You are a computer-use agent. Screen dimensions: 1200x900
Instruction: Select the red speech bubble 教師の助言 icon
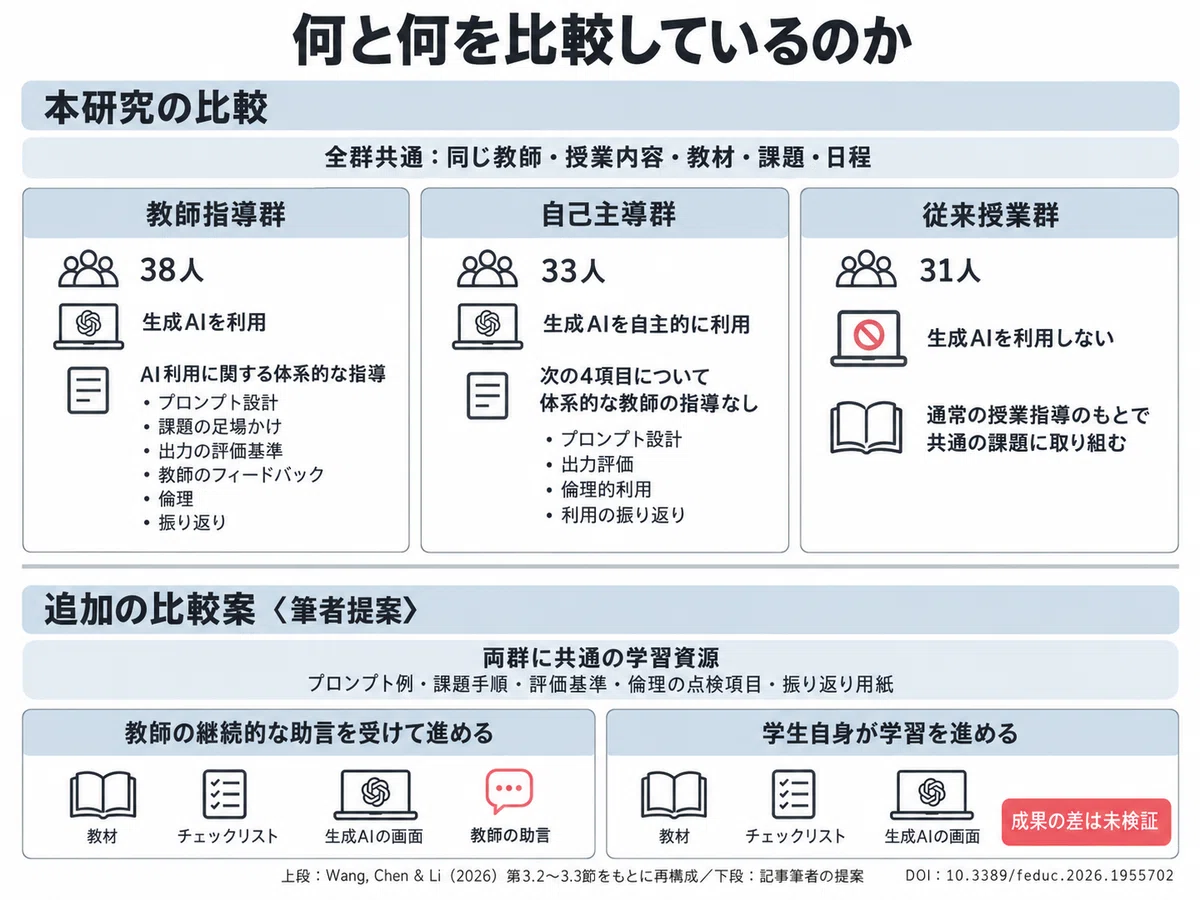(509, 793)
